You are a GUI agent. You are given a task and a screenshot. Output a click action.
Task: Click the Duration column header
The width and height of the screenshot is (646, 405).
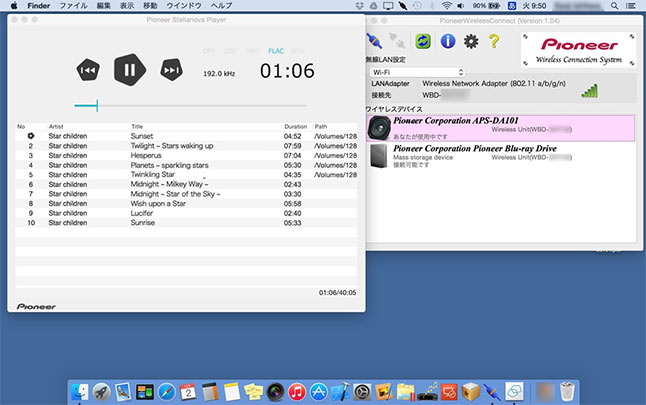click(295, 126)
